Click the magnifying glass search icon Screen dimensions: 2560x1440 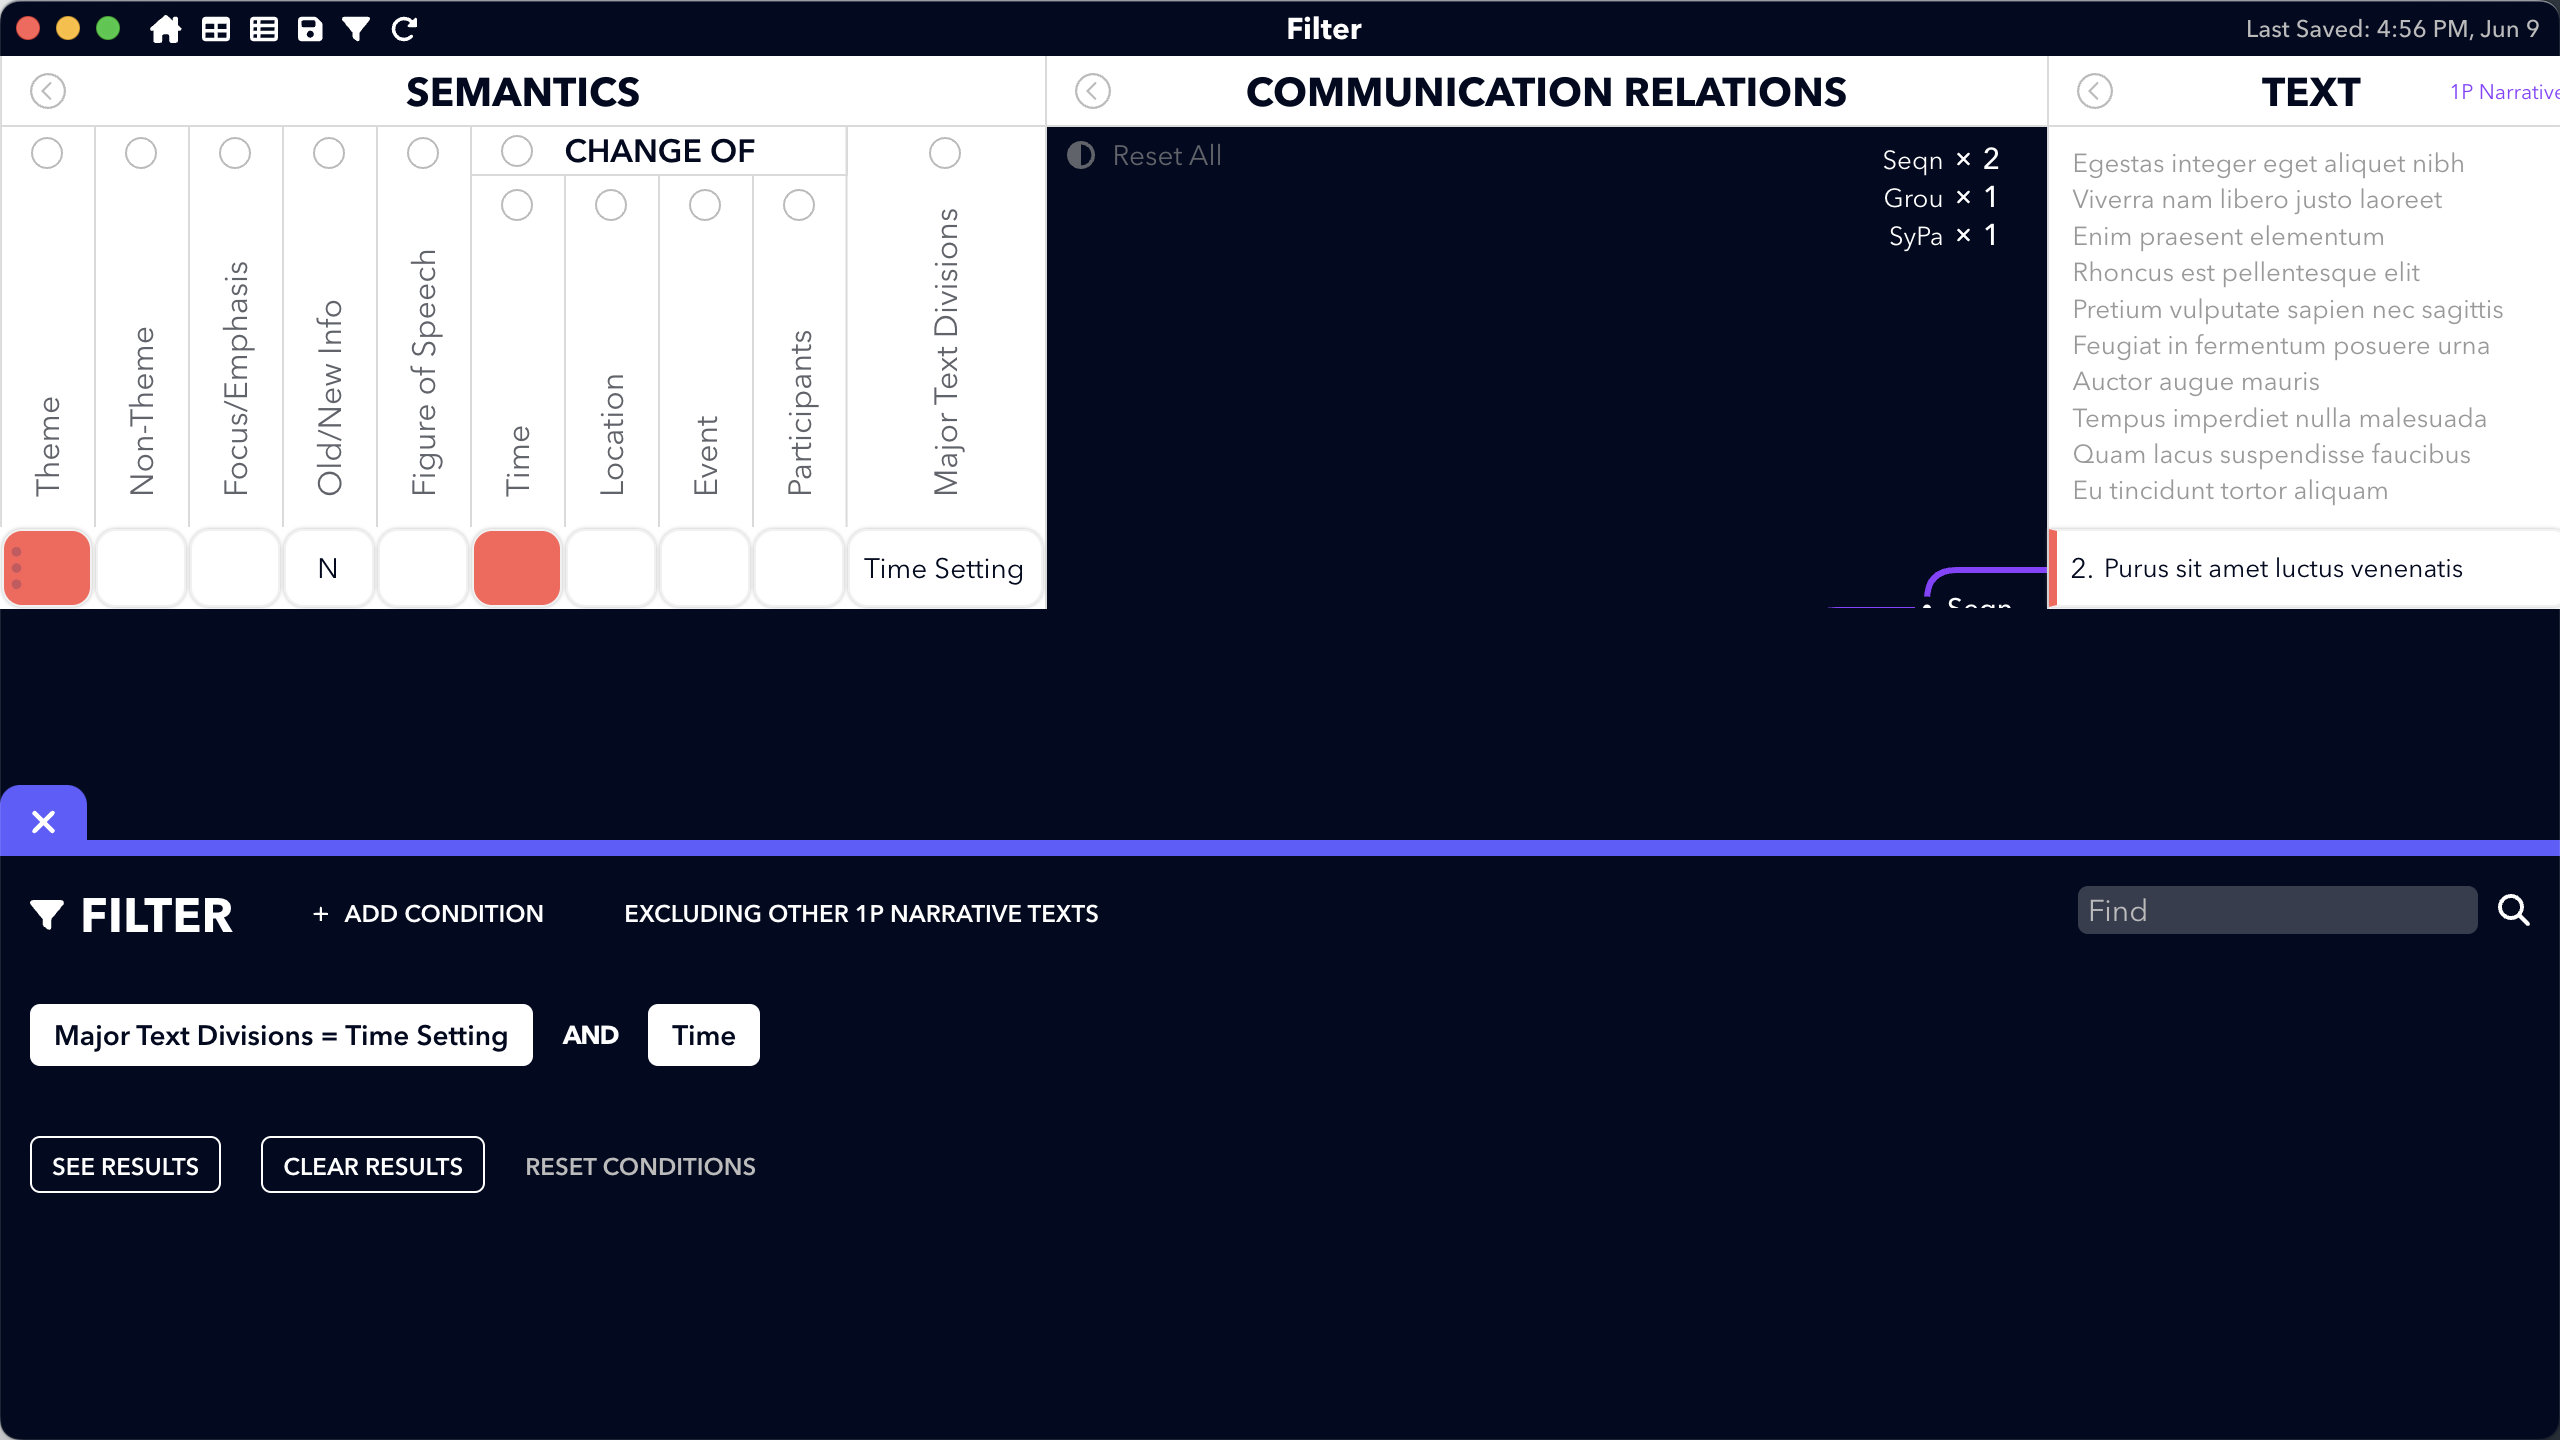click(x=2514, y=910)
